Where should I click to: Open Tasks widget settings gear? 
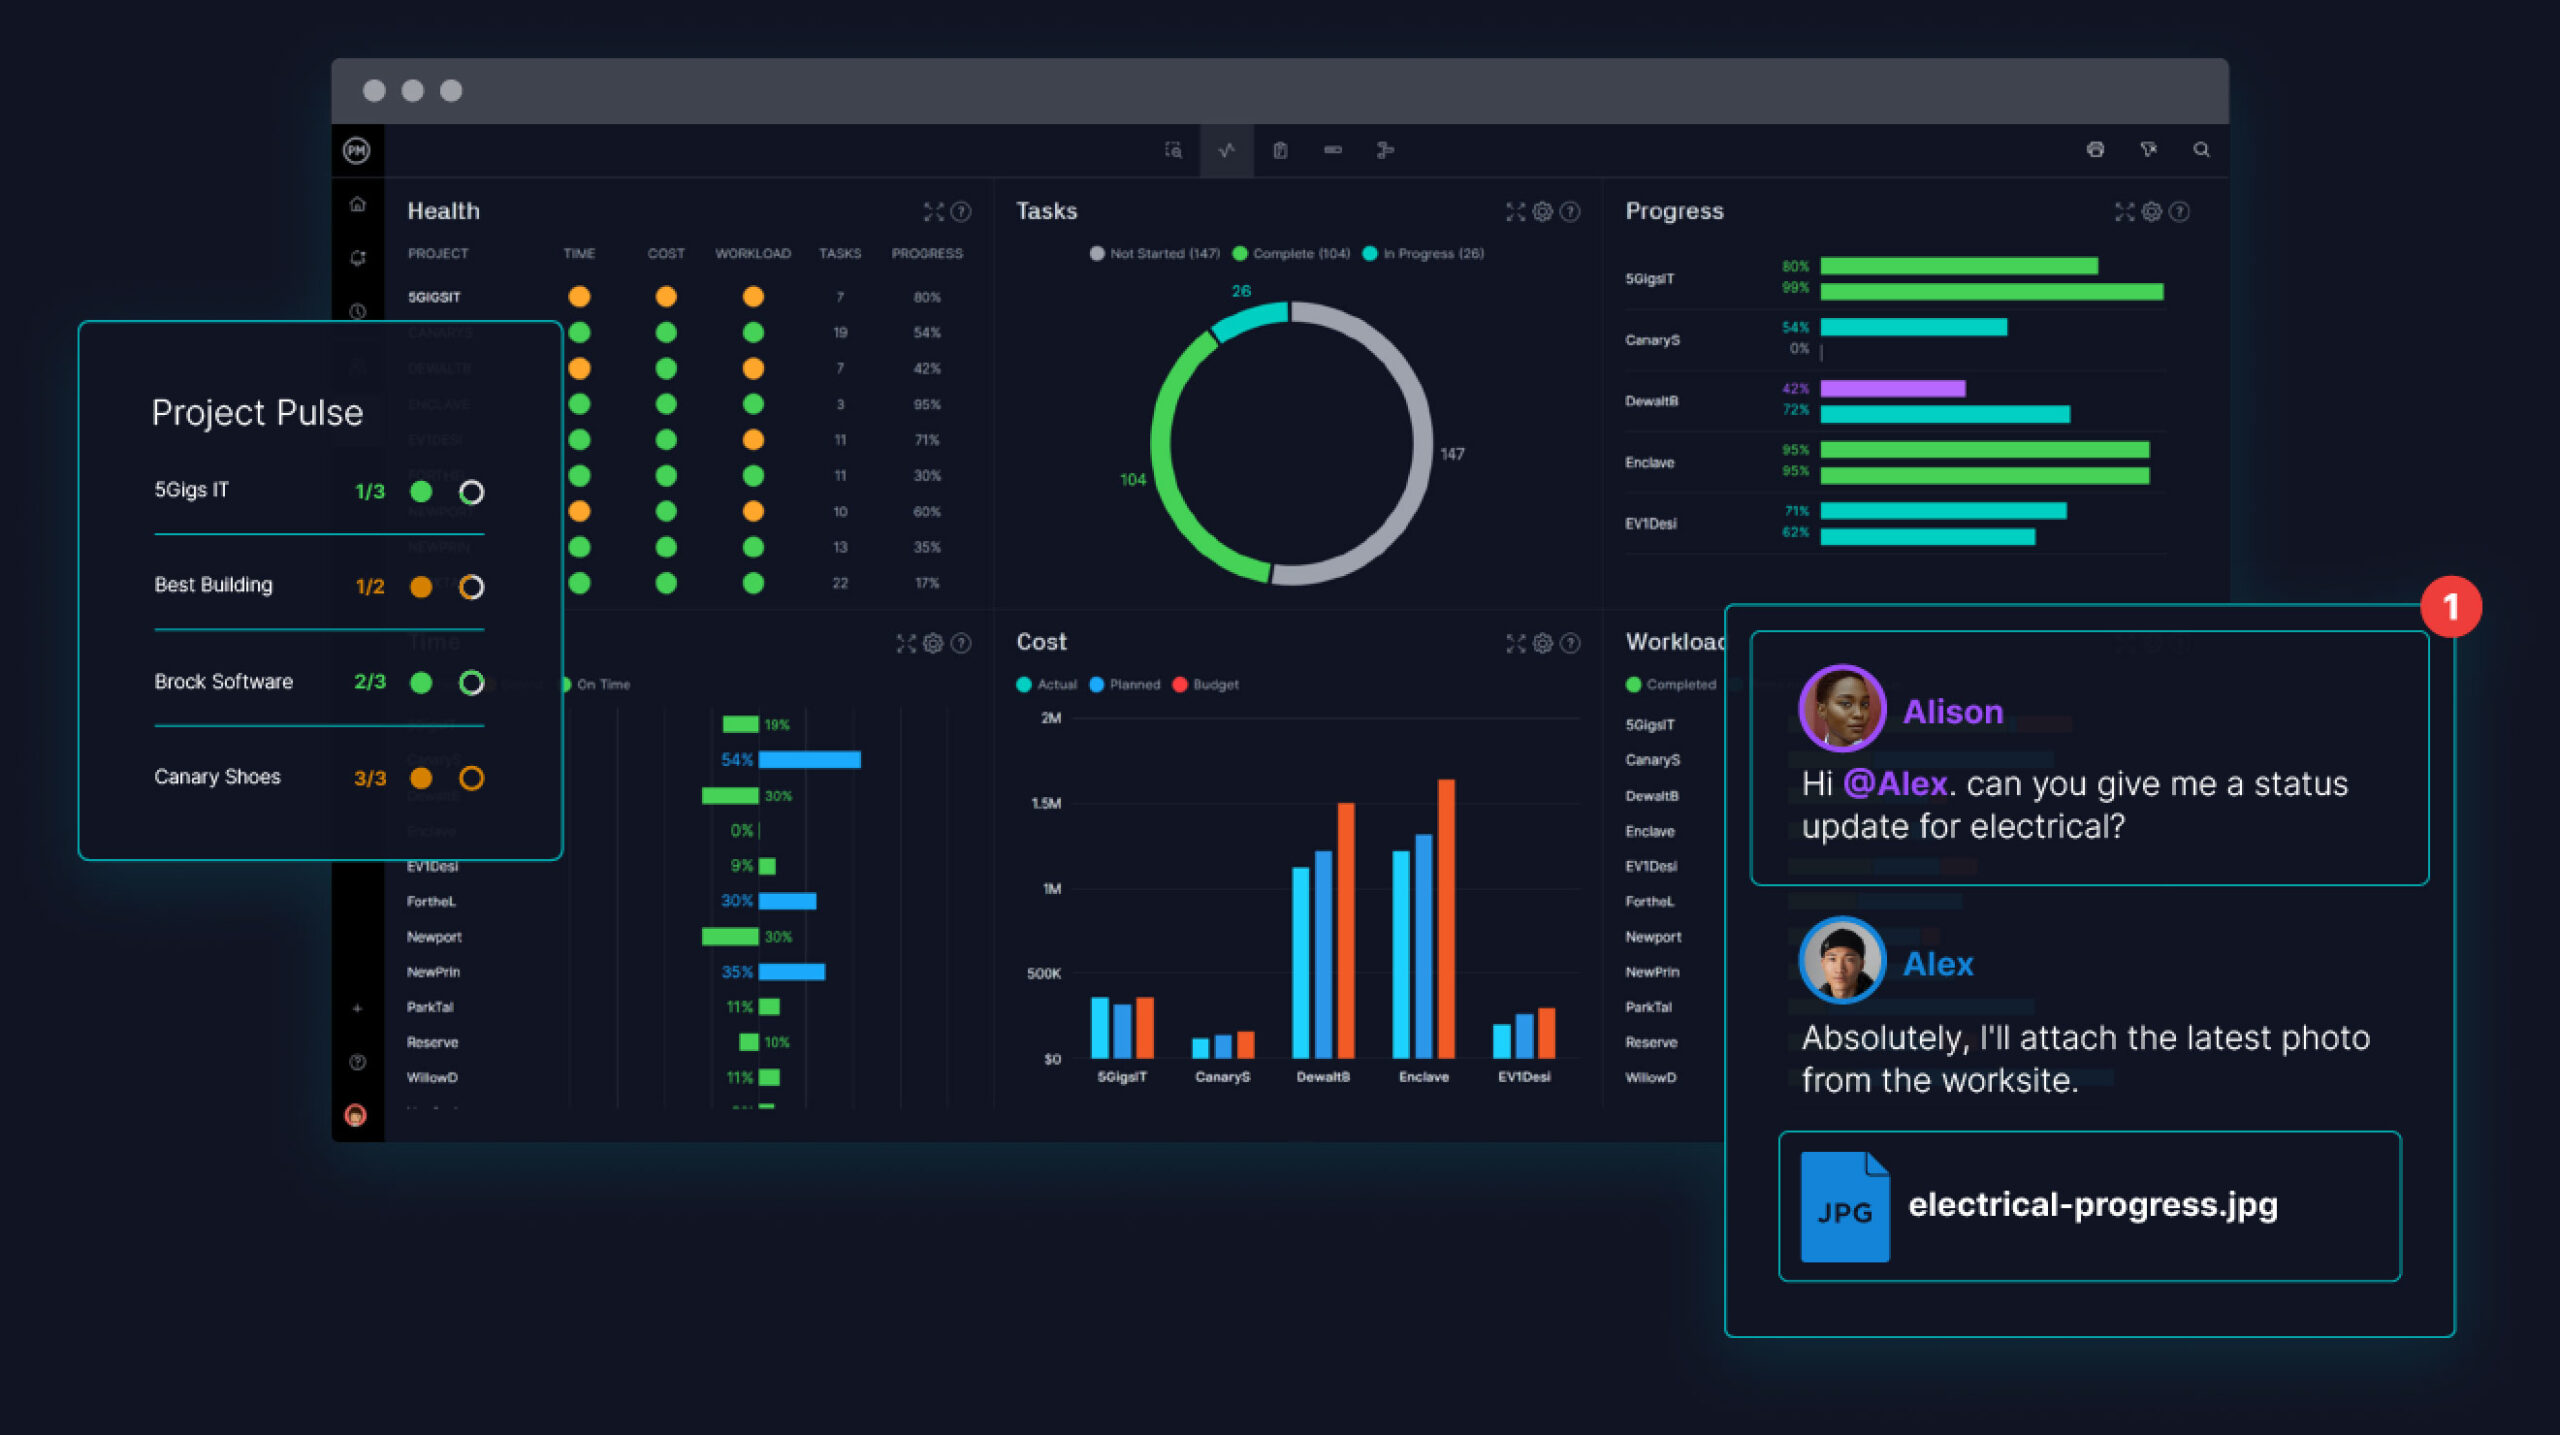[x=1542, y=212]
